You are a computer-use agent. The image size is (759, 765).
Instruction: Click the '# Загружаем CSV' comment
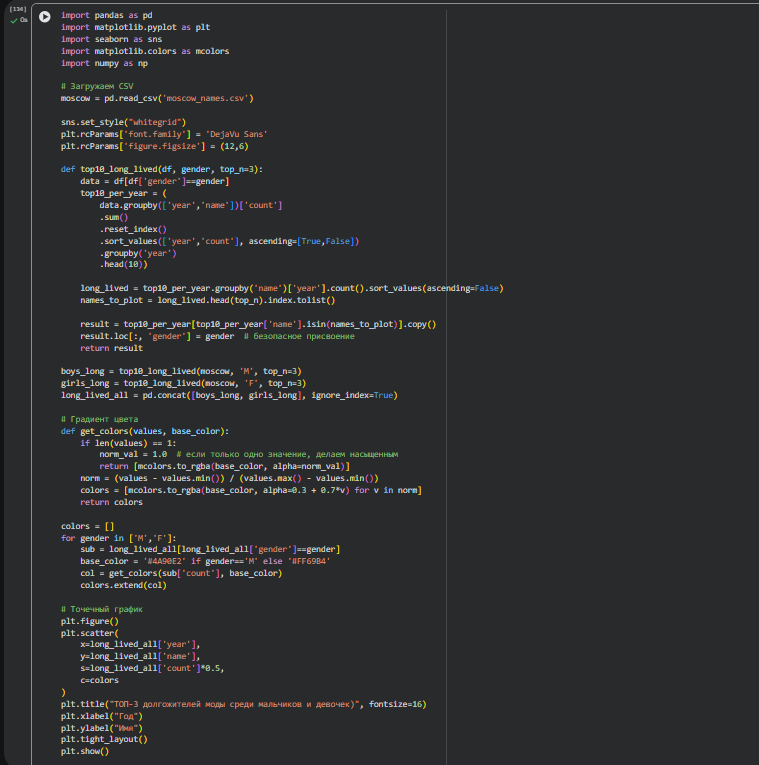point(96,86)
